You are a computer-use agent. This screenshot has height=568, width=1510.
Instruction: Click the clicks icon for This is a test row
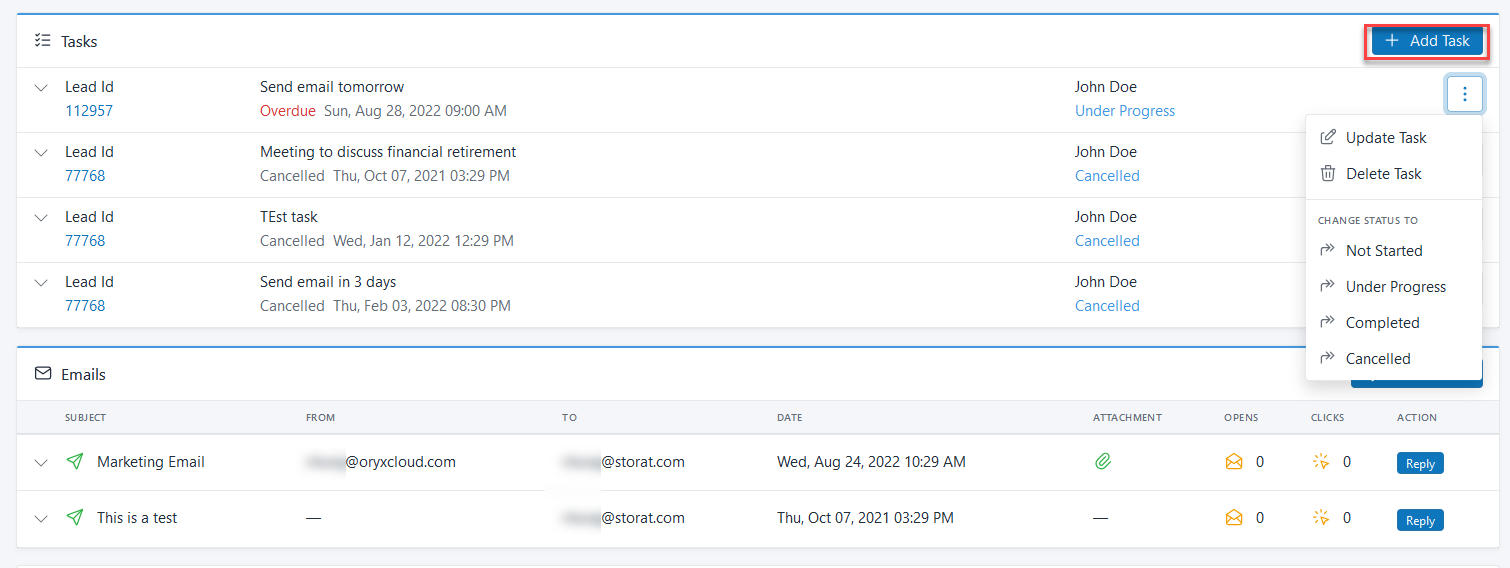pos(1321,518)
